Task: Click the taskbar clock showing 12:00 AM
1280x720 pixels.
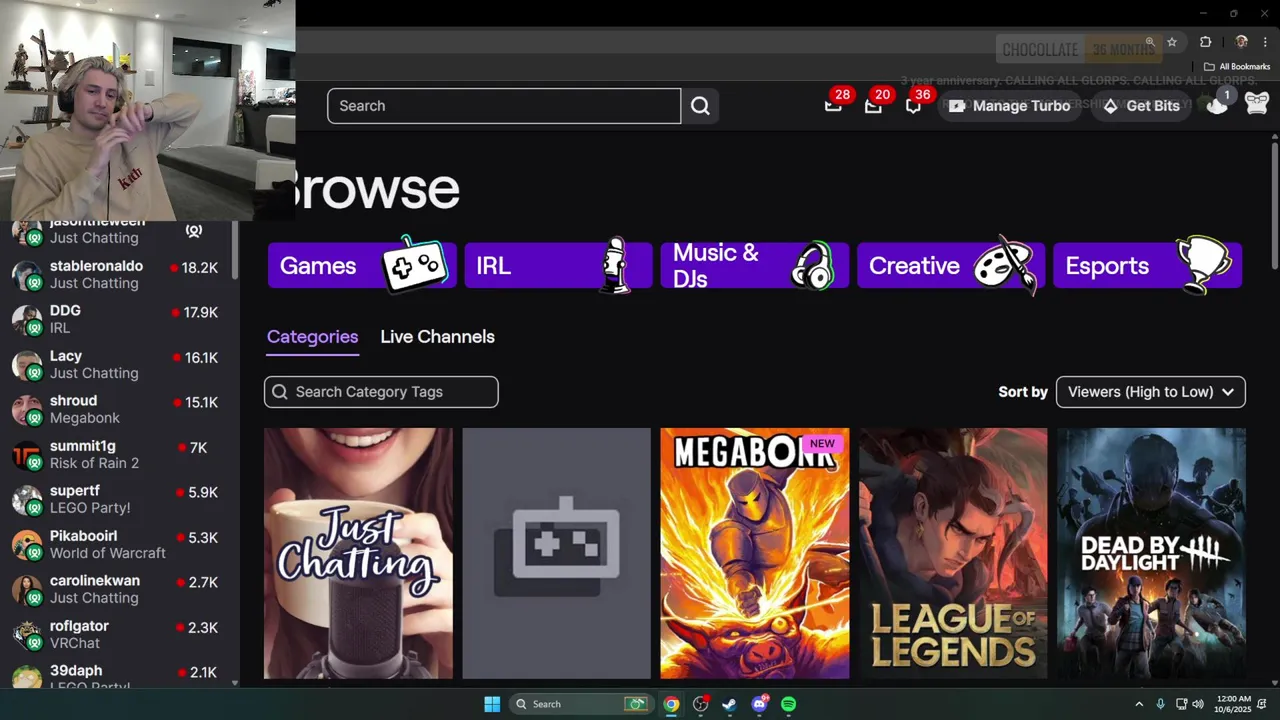Action: [x=1234, y=704]
